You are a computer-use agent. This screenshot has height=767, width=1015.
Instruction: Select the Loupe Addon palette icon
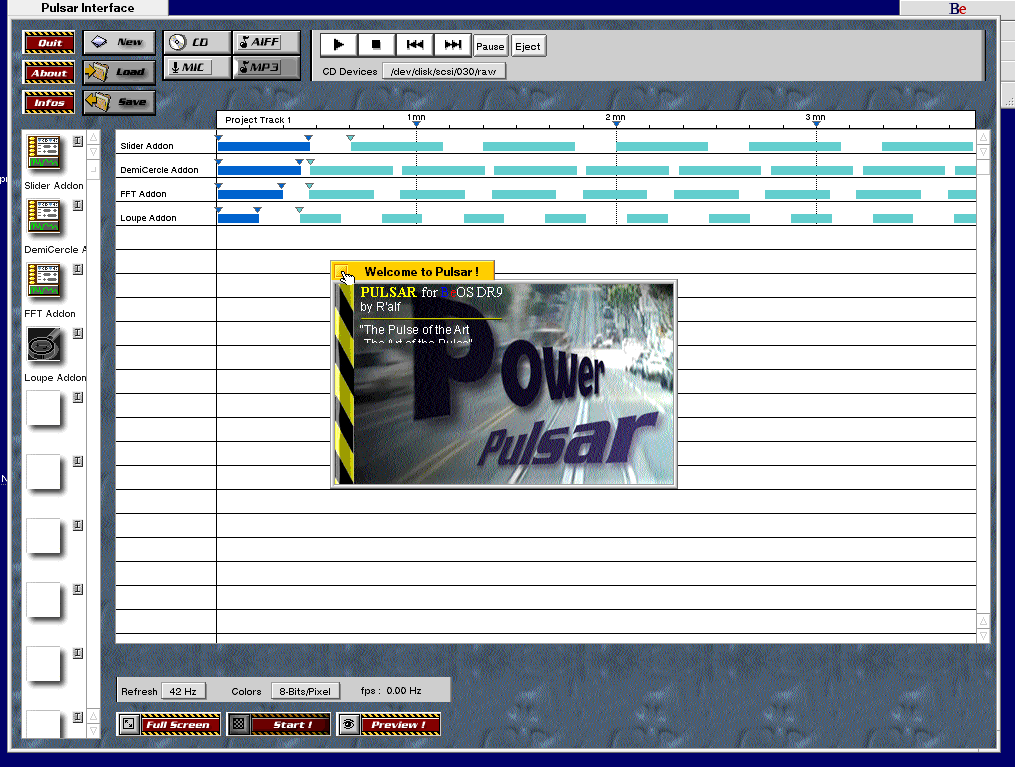pyautogui.click(x=44, y=344)
